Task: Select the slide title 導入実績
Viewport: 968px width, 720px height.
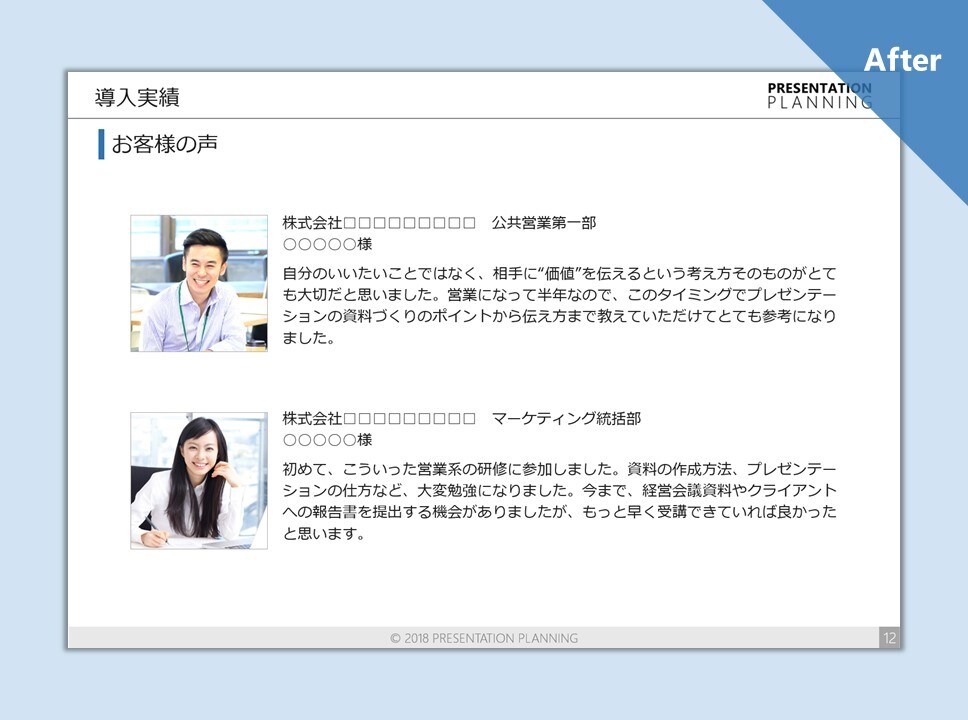Action: [137, 98]
